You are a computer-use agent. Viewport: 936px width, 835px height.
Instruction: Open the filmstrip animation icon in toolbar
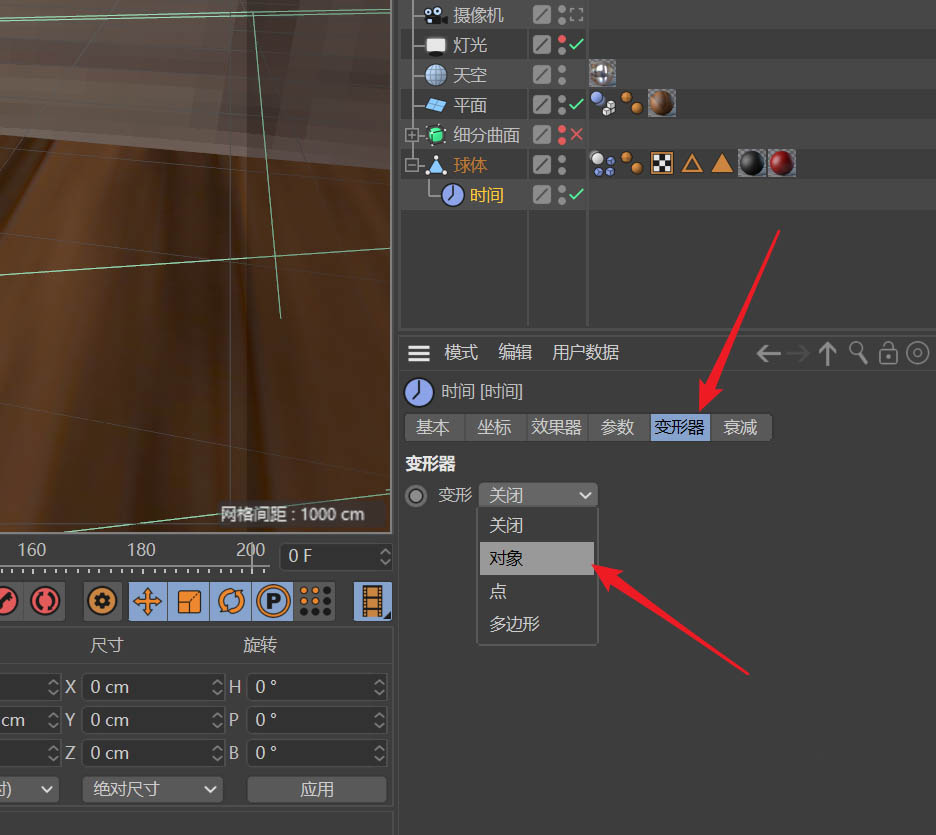(372, 601)
